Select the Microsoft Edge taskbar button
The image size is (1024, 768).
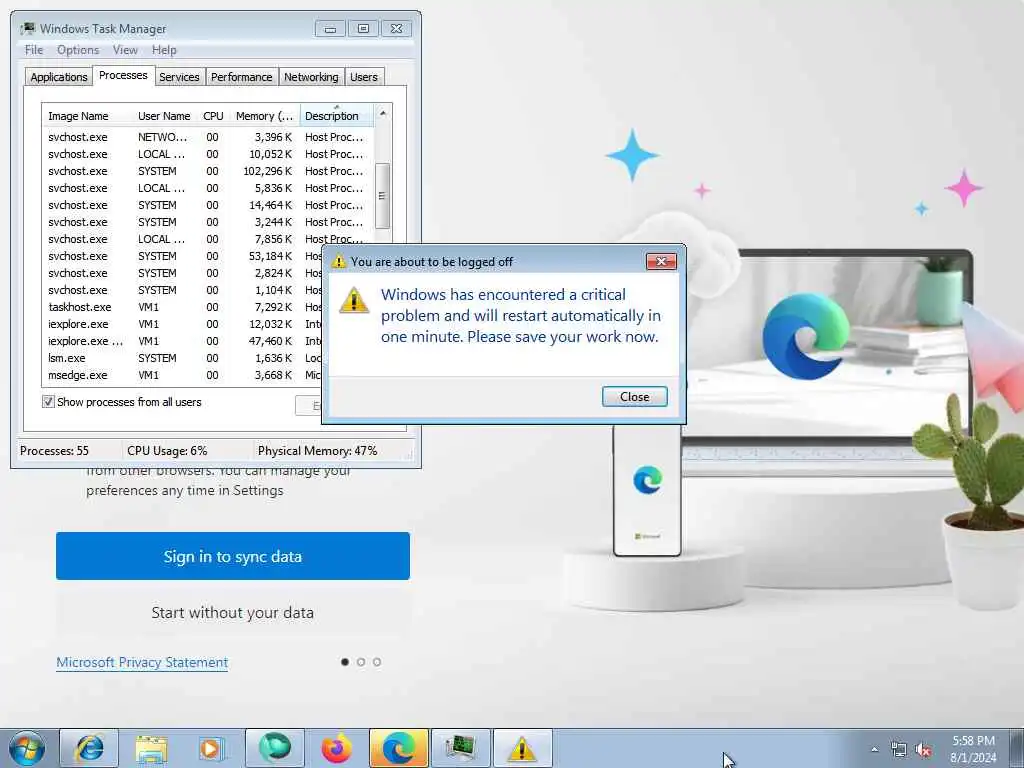click(x=398, y=748)
